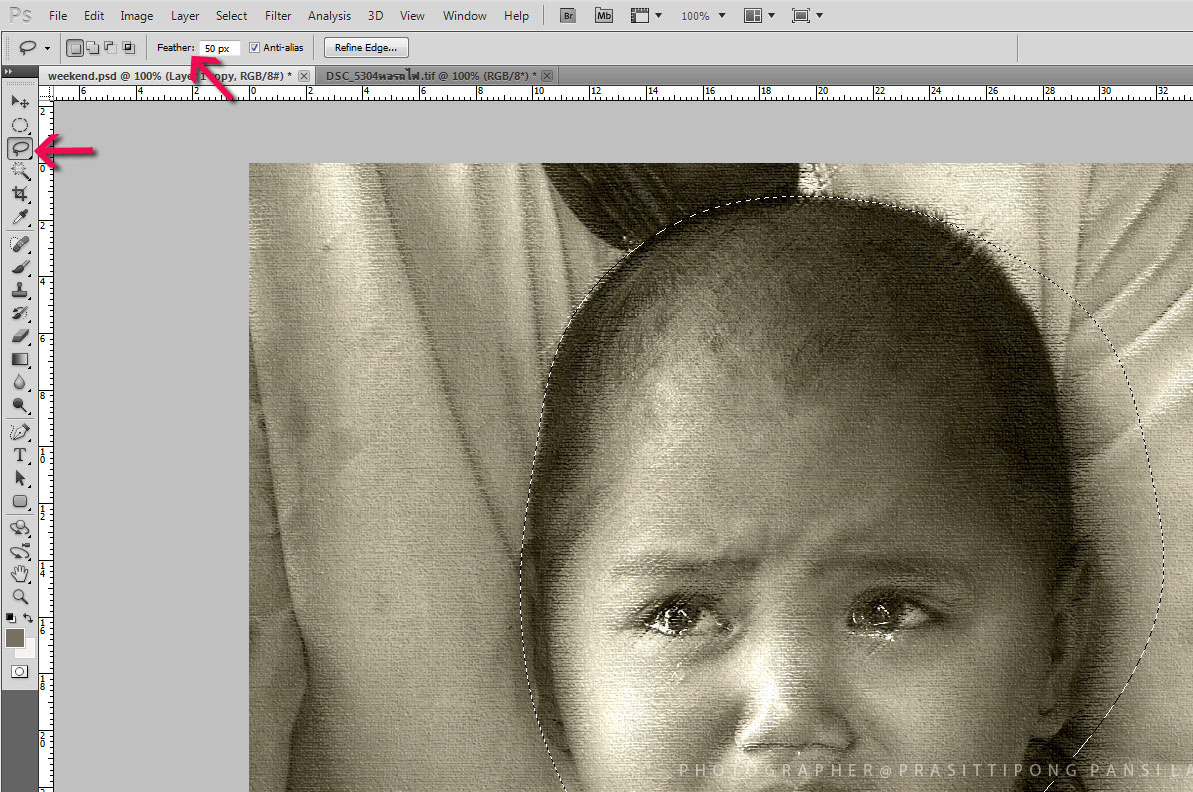Select the Crop tool
Viewport: 1193px width, 792px height.
(x=19, y=194)
